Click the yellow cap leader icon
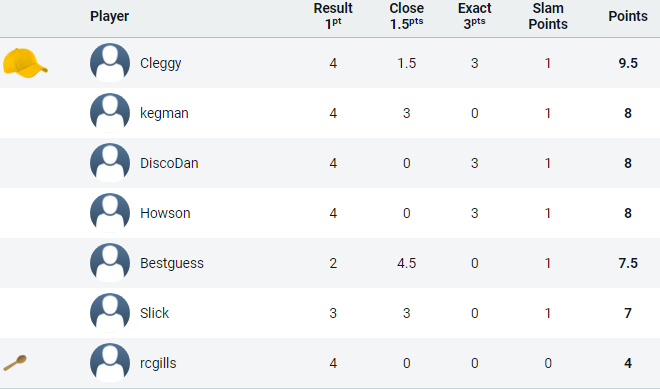The height and width of the screenshot is (389, 660). point(25,63)
